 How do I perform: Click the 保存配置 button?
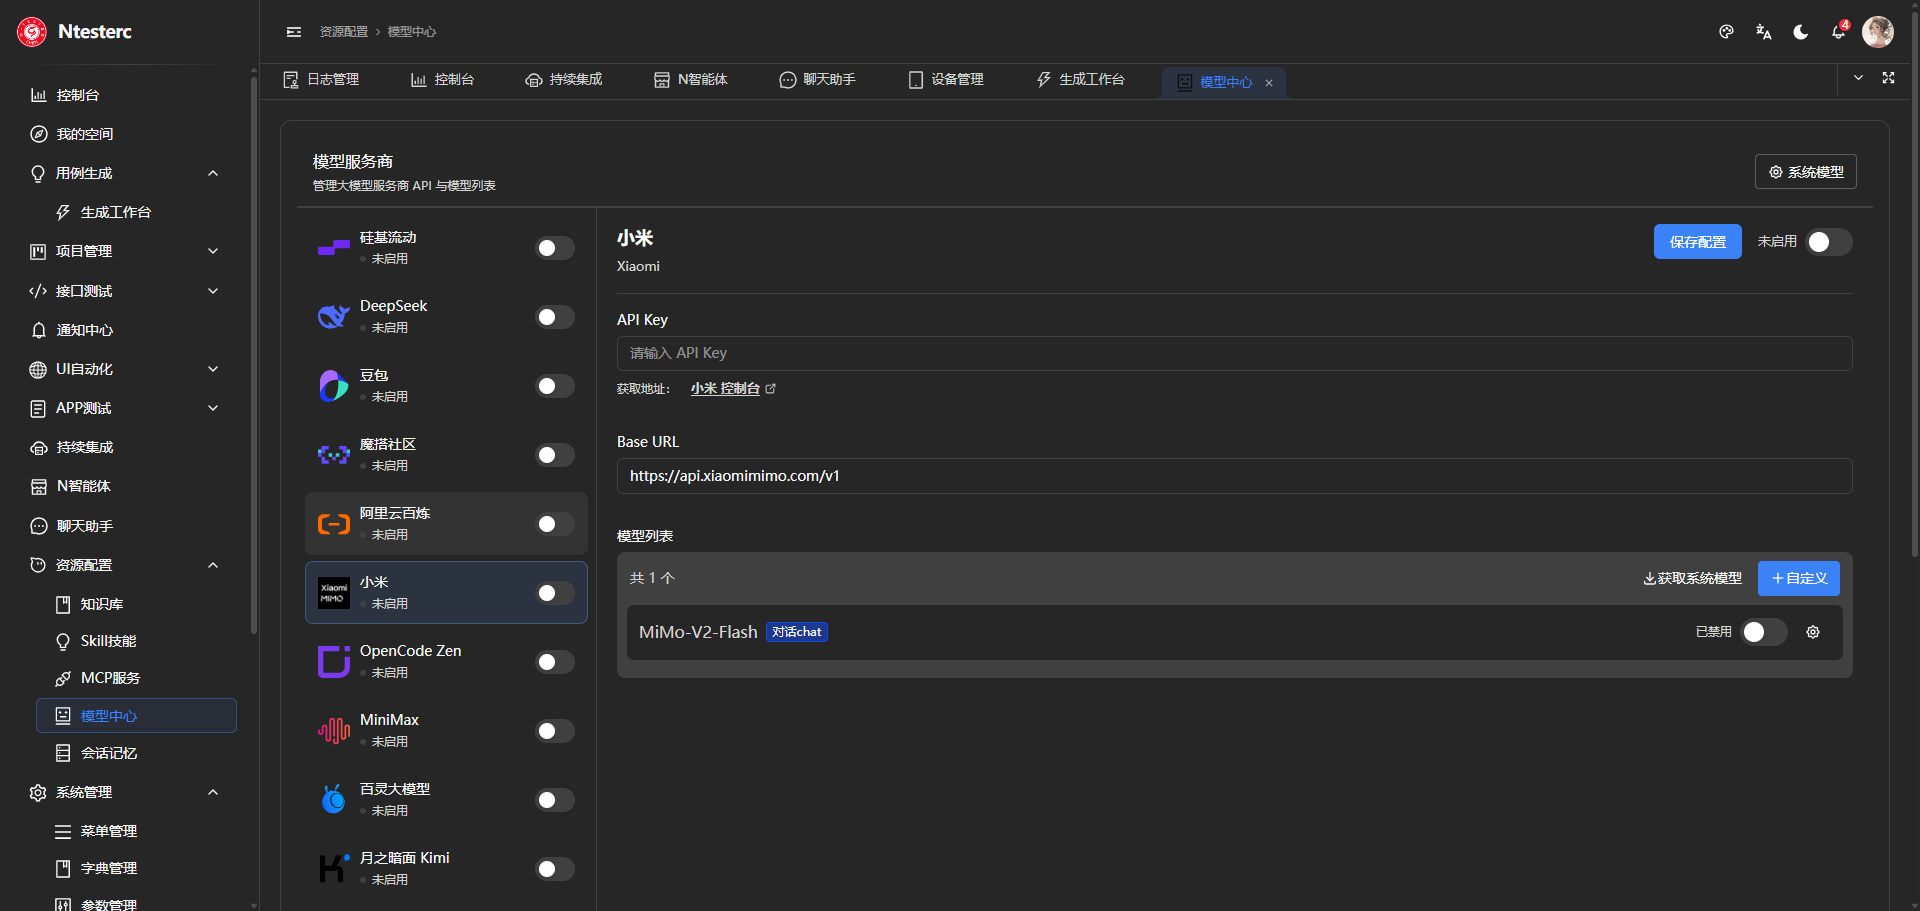(x=1698, y=242)
